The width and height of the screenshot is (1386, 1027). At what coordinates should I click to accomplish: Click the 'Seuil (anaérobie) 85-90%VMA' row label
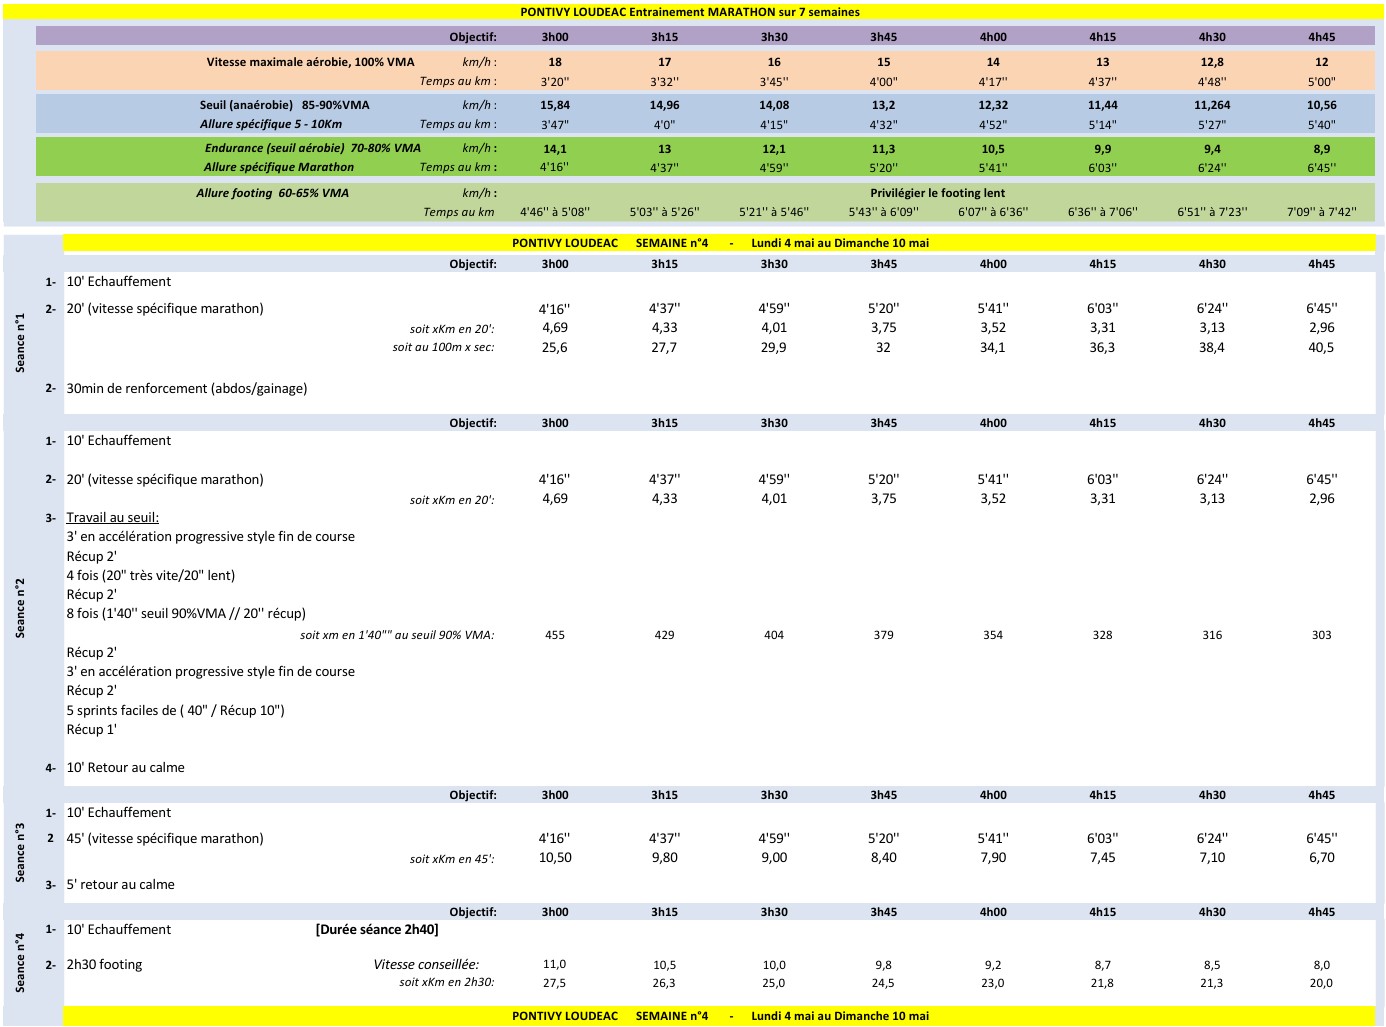[284, 105]
